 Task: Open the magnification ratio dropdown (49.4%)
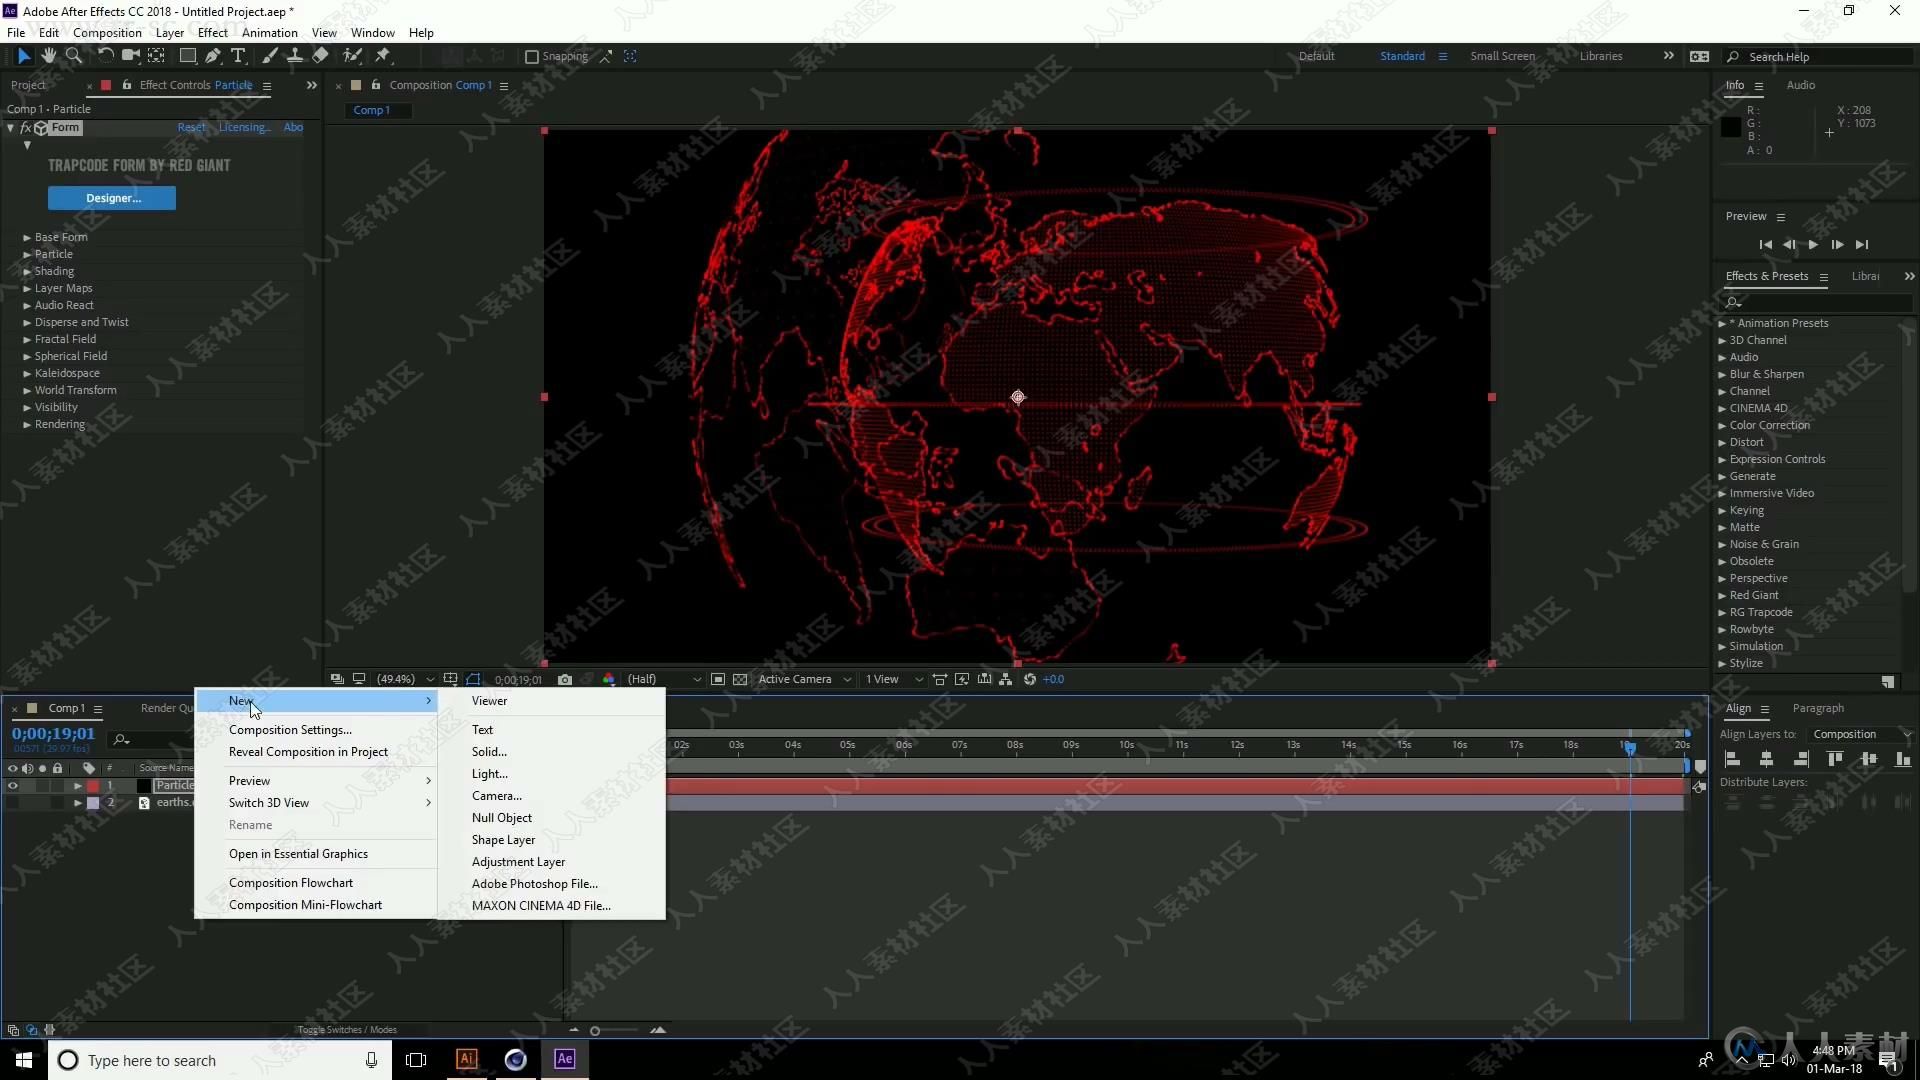(405, 679)
